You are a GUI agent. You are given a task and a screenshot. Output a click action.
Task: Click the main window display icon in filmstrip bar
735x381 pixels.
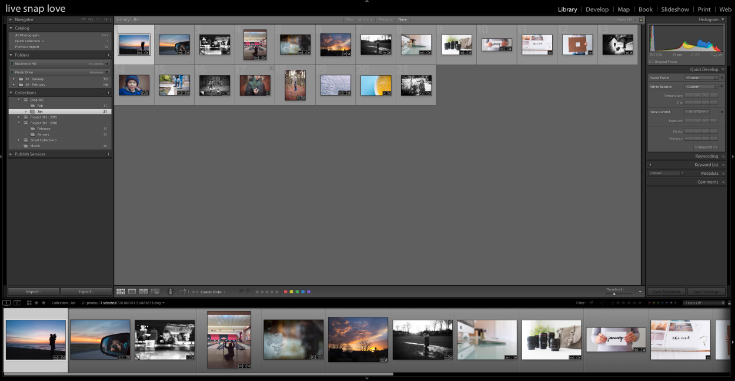(x=7, y=303)
